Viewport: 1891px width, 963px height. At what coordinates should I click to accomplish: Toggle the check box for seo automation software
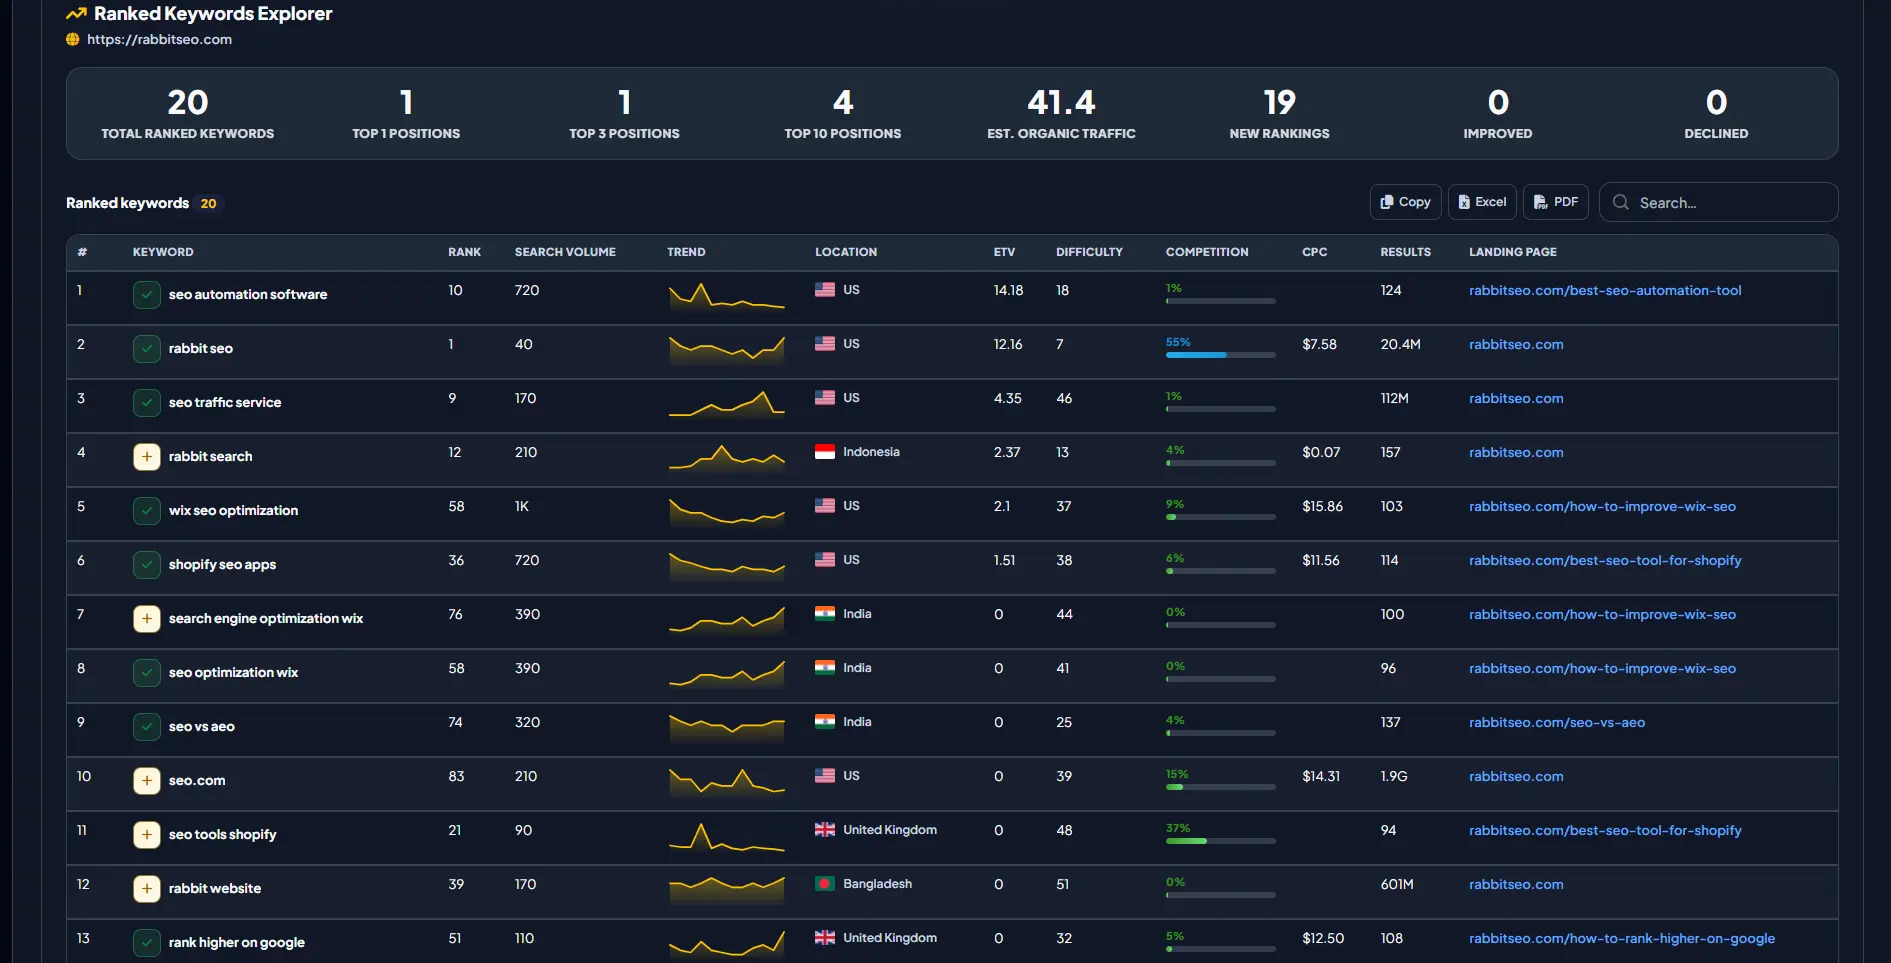pos(147,295)
